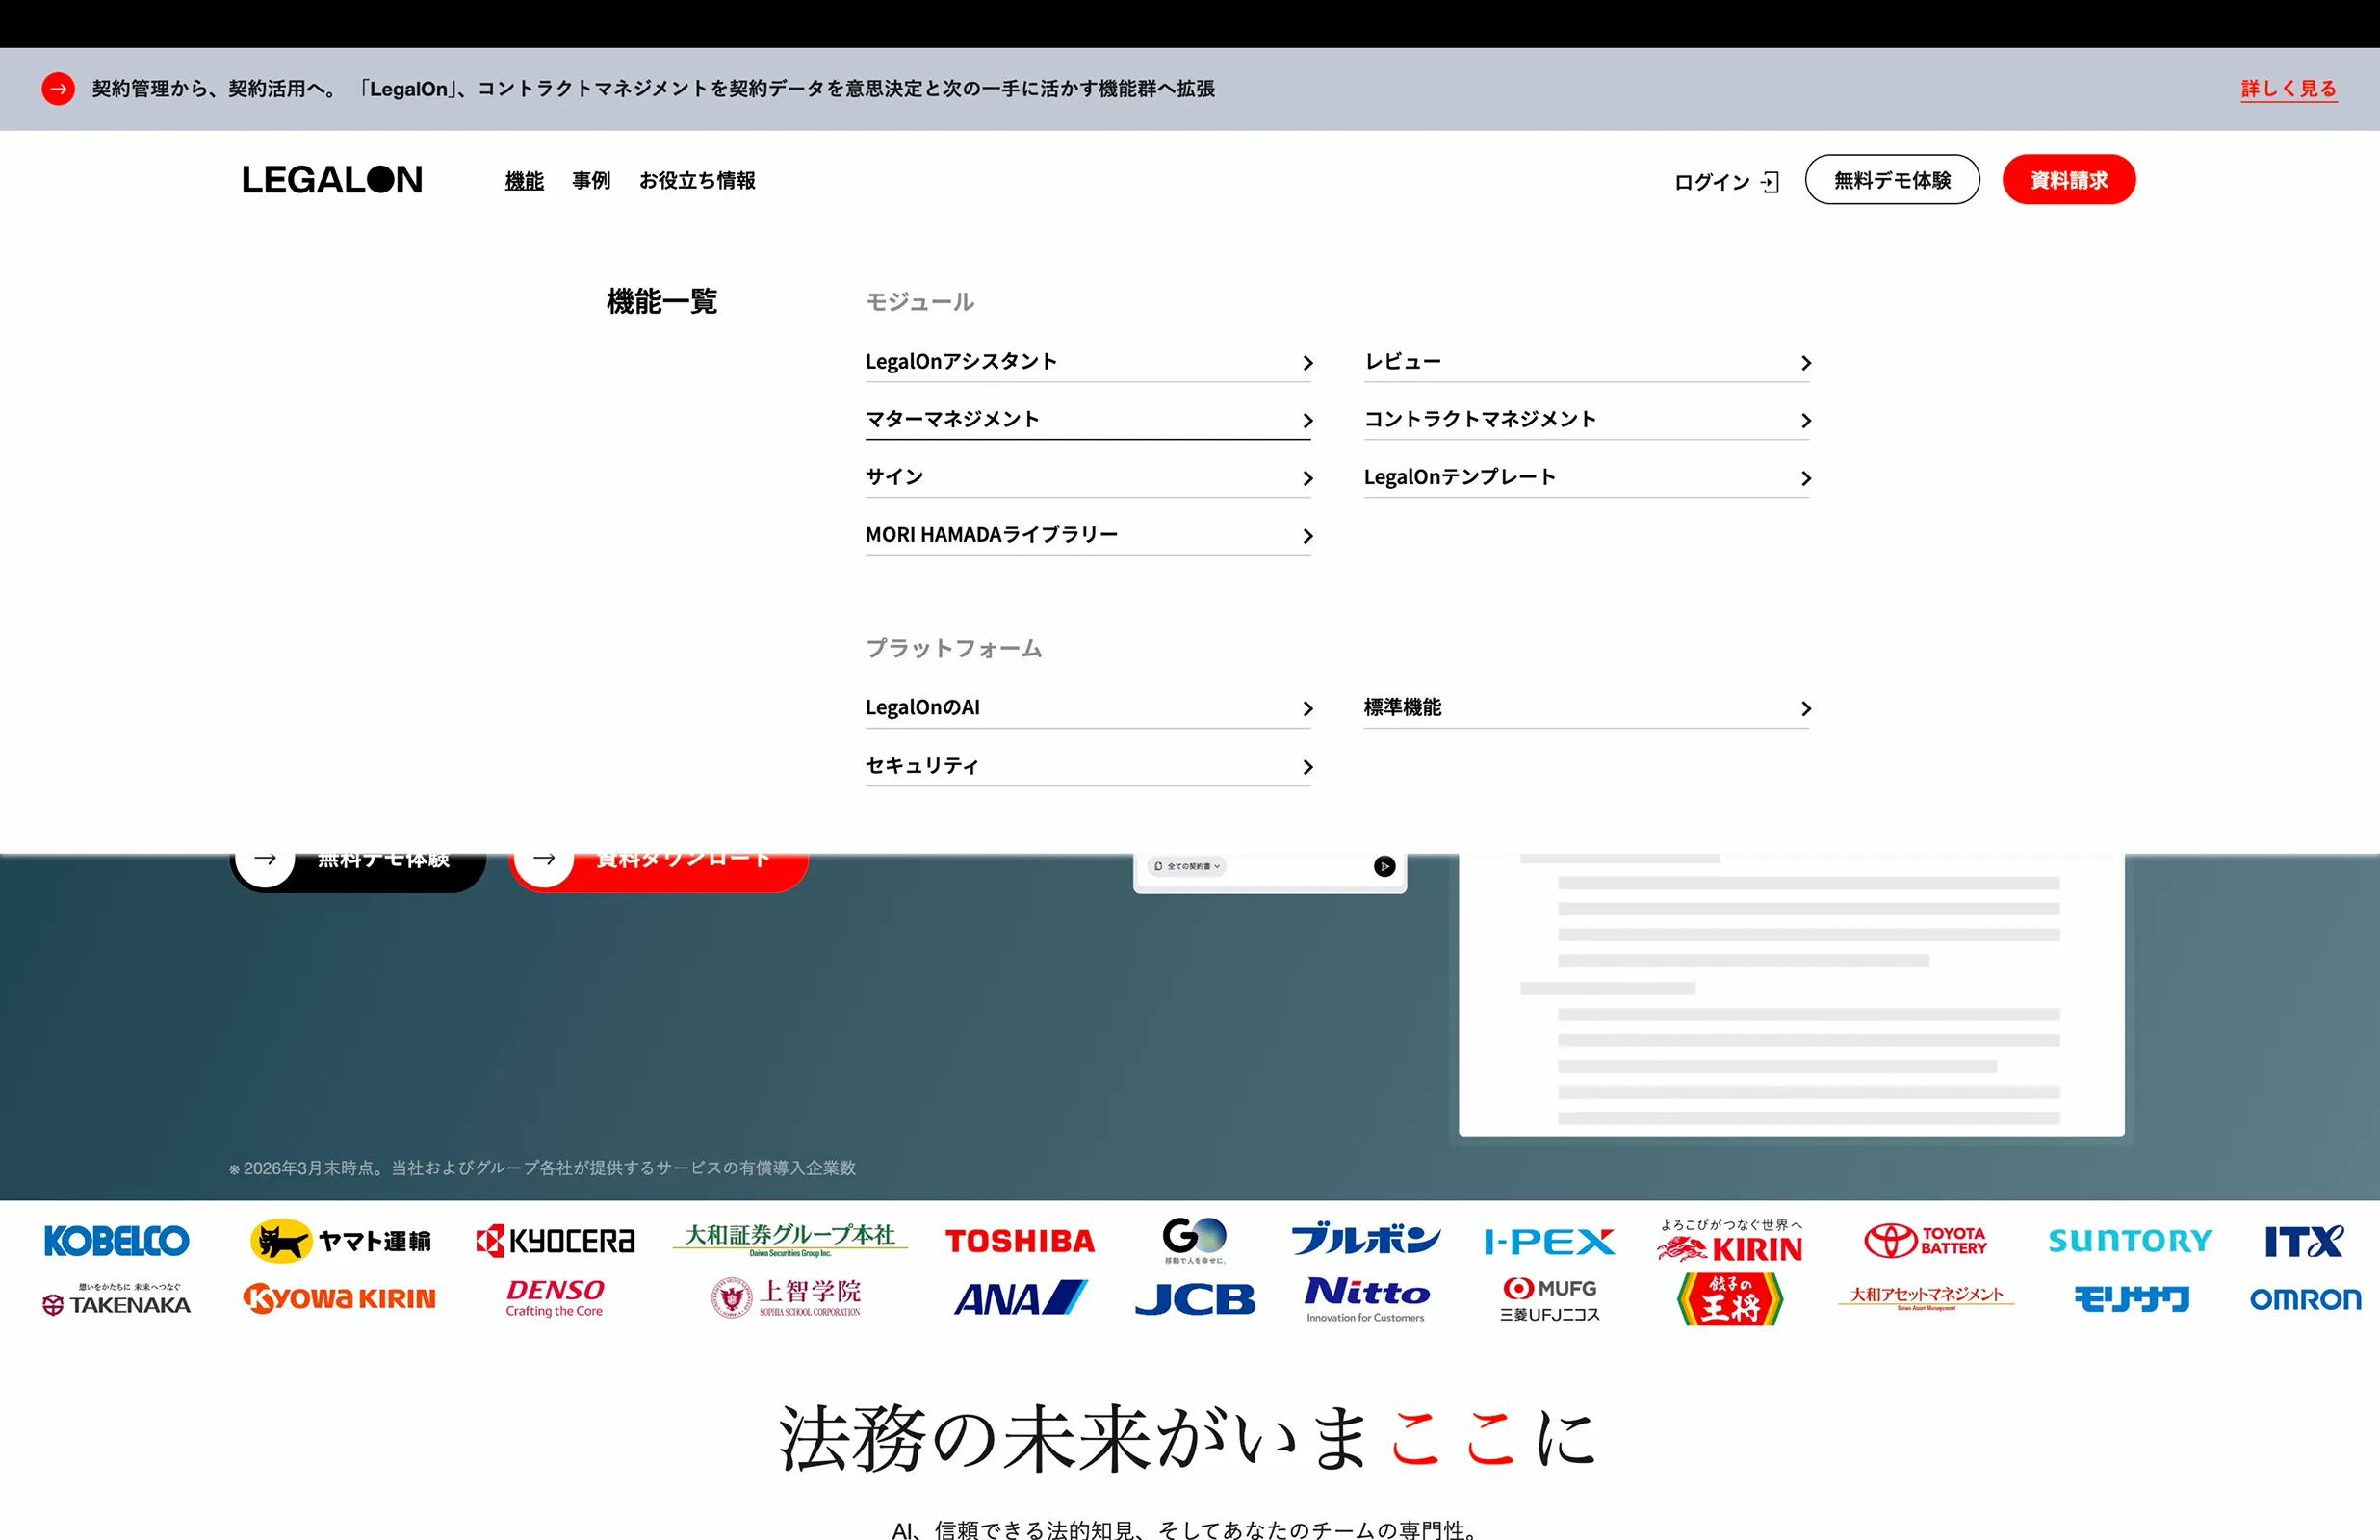Click the chevron next to サイン
2380x1540 pixels.
pos(1307,479)
